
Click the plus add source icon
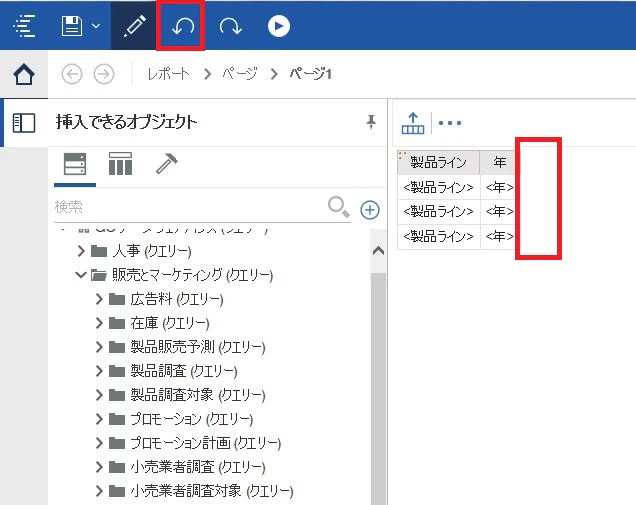[370, 210]
